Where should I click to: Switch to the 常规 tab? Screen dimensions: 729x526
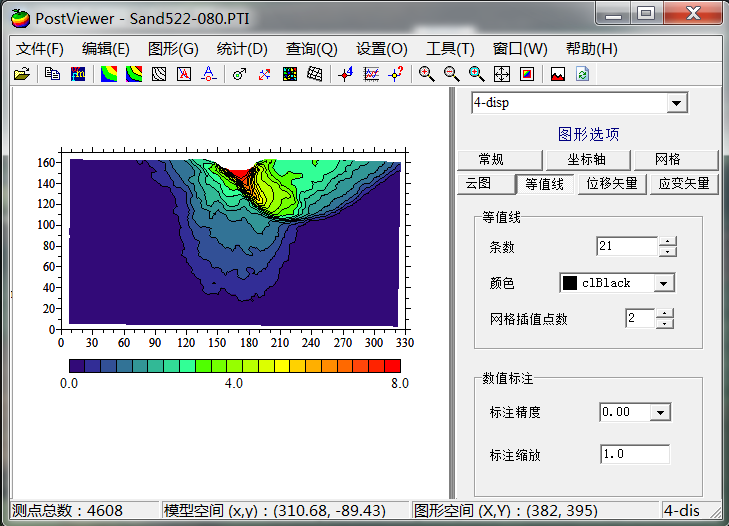500,160
